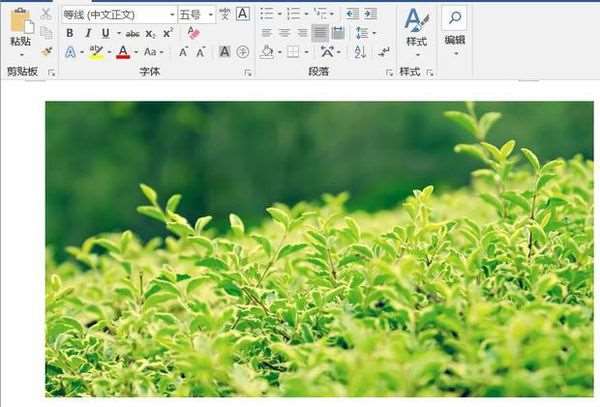The width and height of the screenshot is (600, 407).
Task: Apply superscript formatting with X² icon
Action: pyautogui.click(x=168, y=33)
